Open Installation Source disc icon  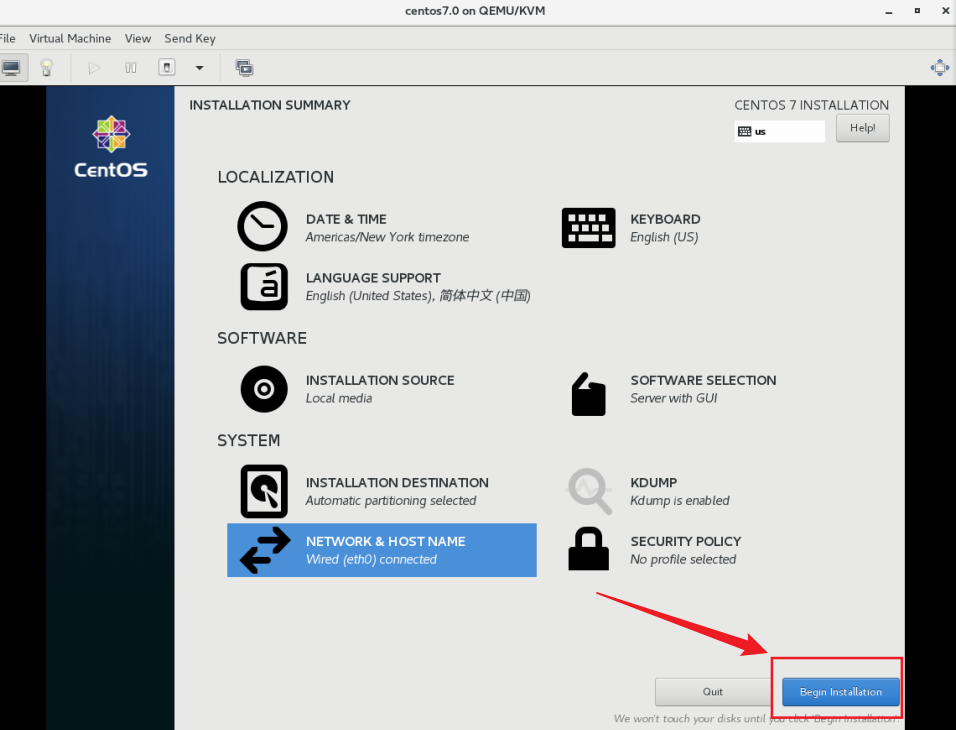click(263, 389)
